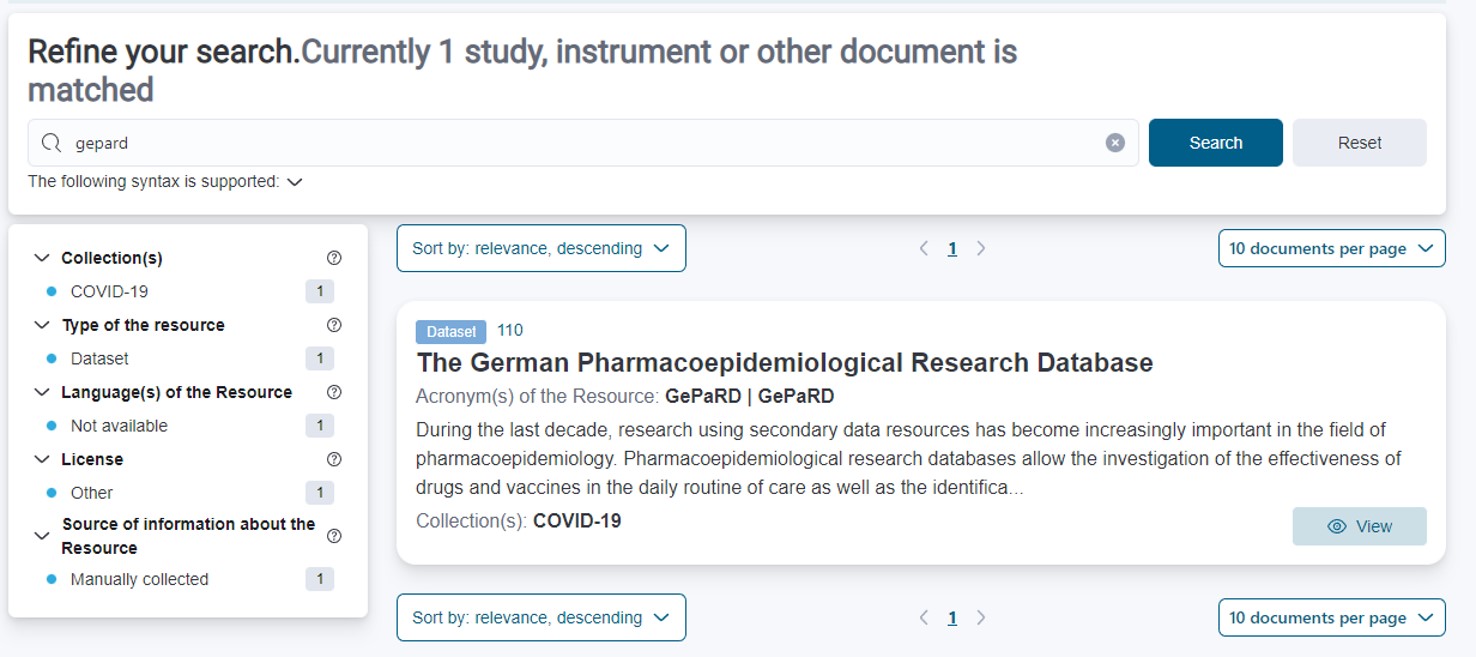Click the Reset button
The height and width of the screenshot is (657, 1476).
coord(1359,143)
